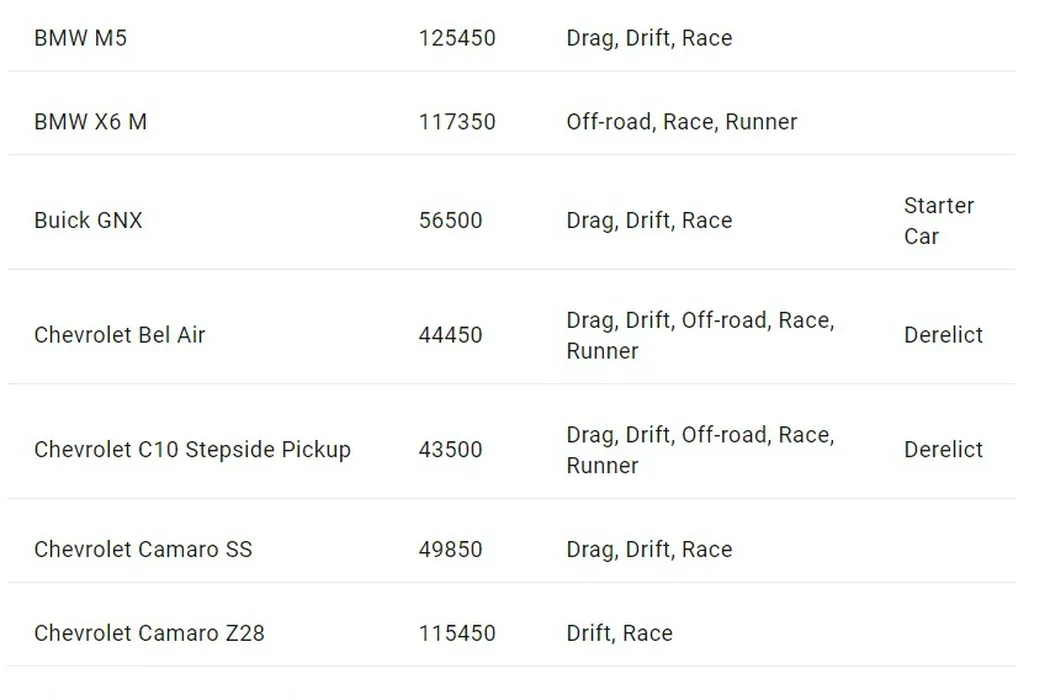This screenshot has width=1050, height=700.
Task: Click the 56500 price cell
Action: [x=450, y=220]
